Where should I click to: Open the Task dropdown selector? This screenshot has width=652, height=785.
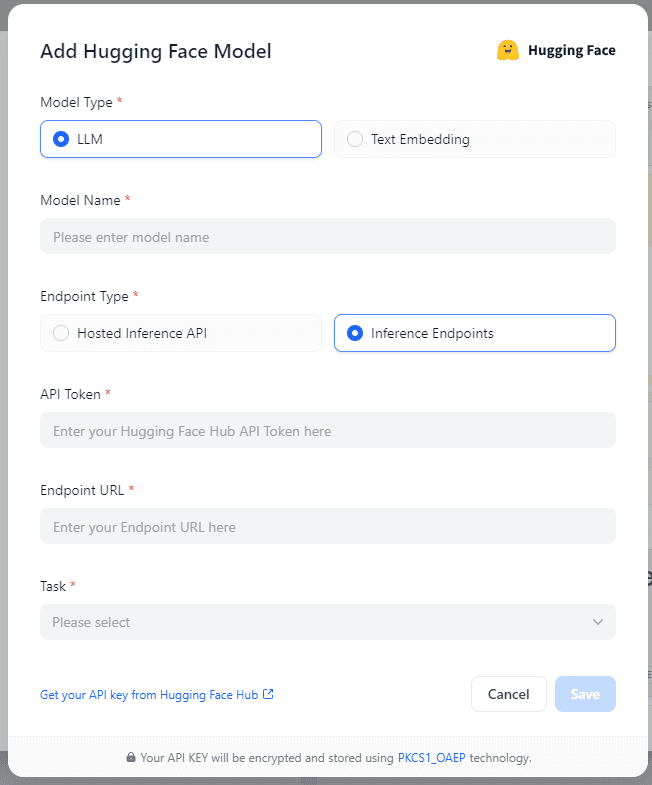[327, 622]
